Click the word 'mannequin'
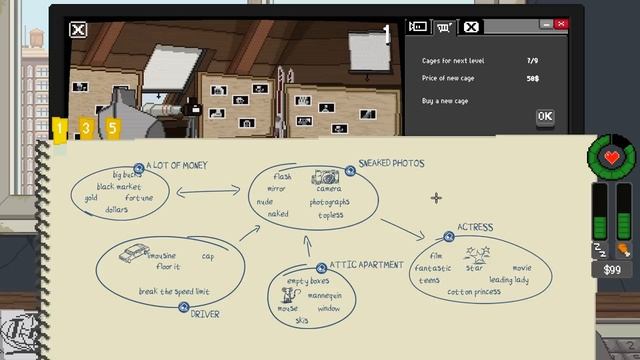The image size is (640, 360). click(x=324, y=295)
